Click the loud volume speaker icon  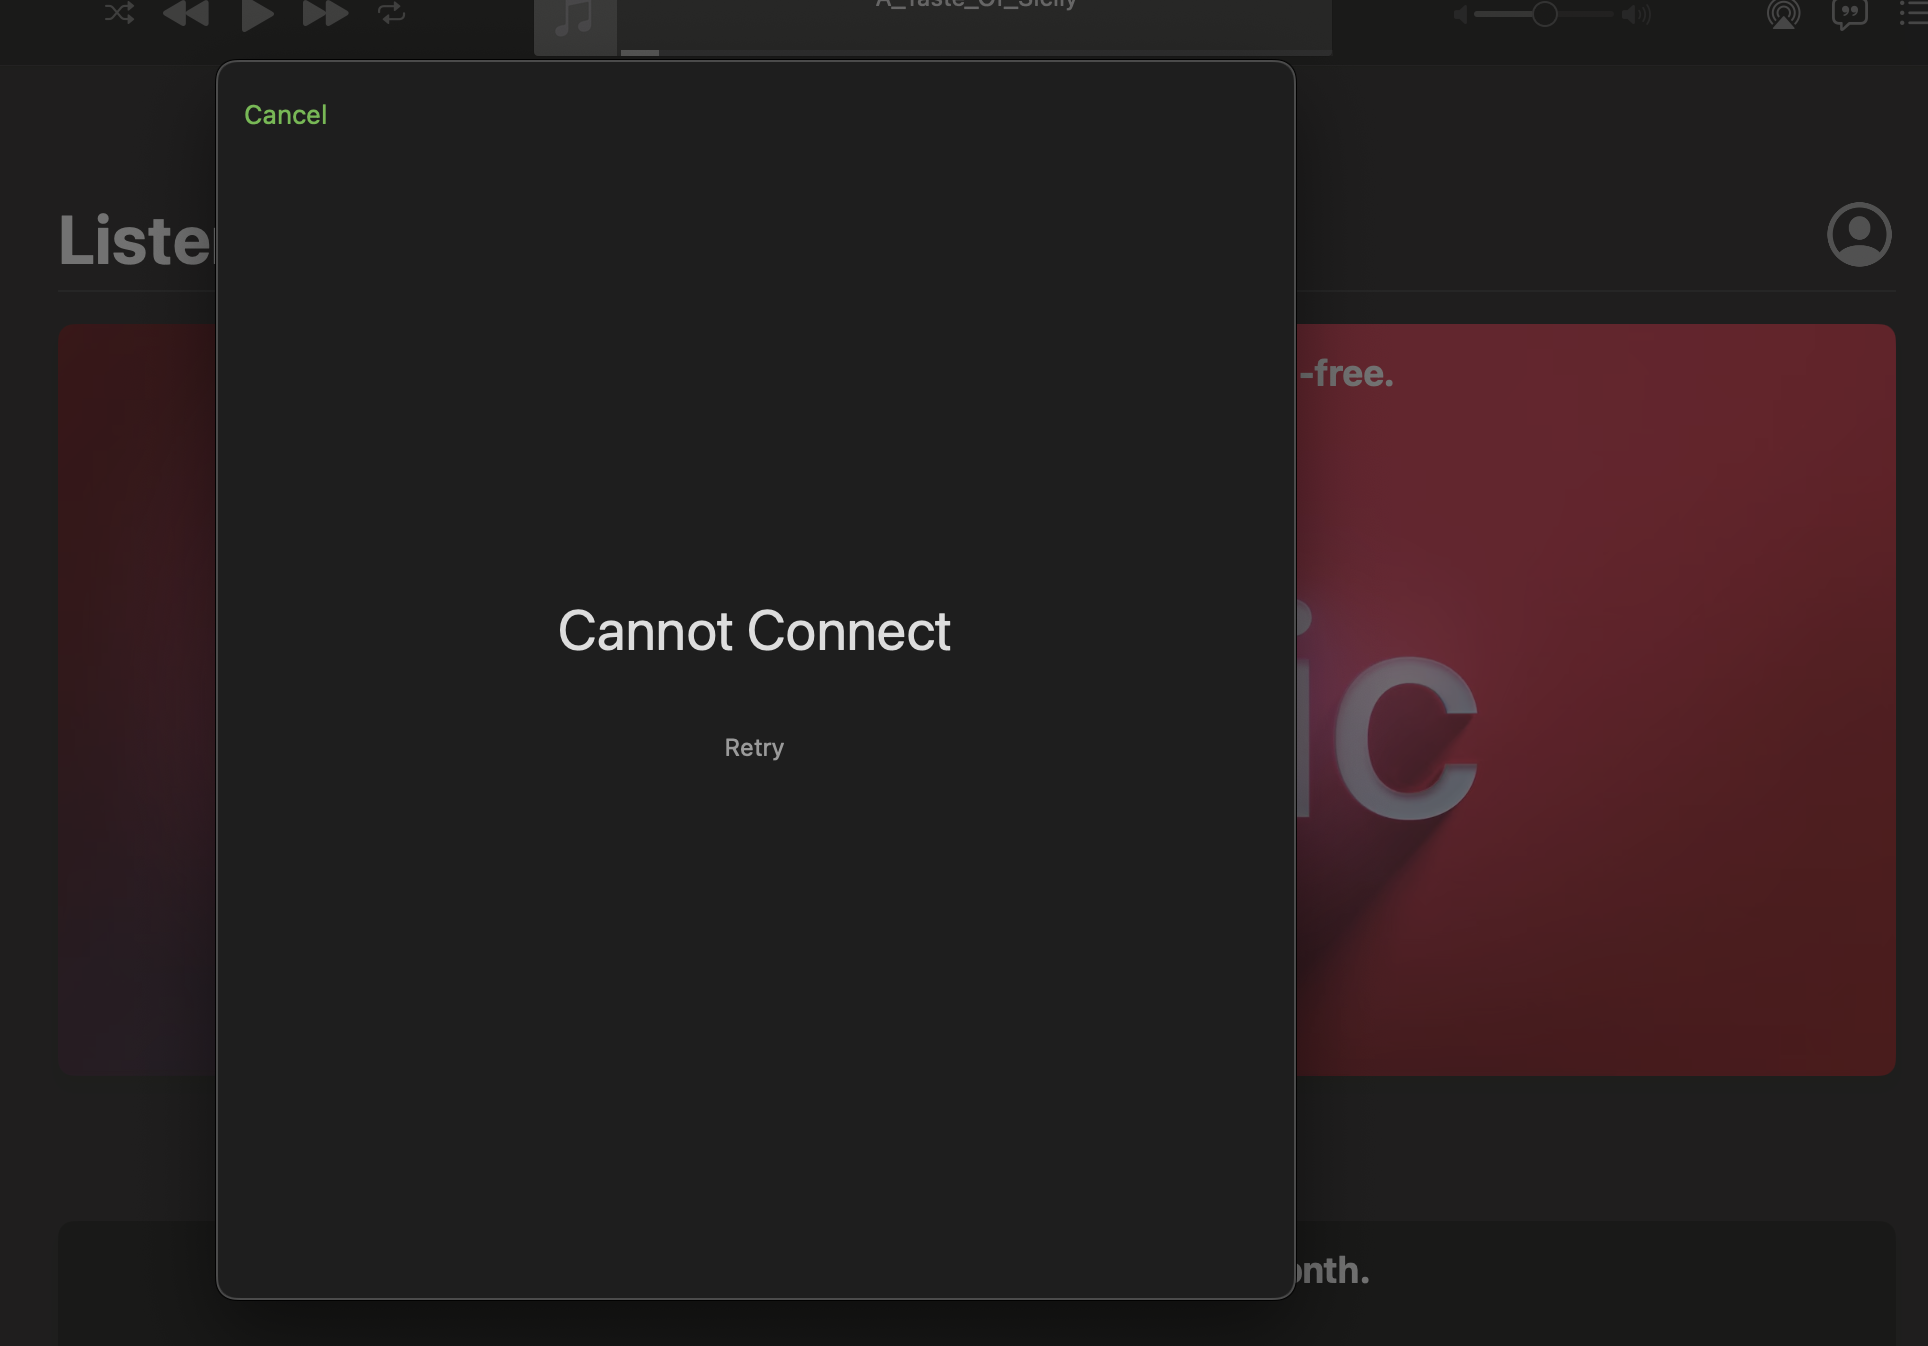[1636, 14]
